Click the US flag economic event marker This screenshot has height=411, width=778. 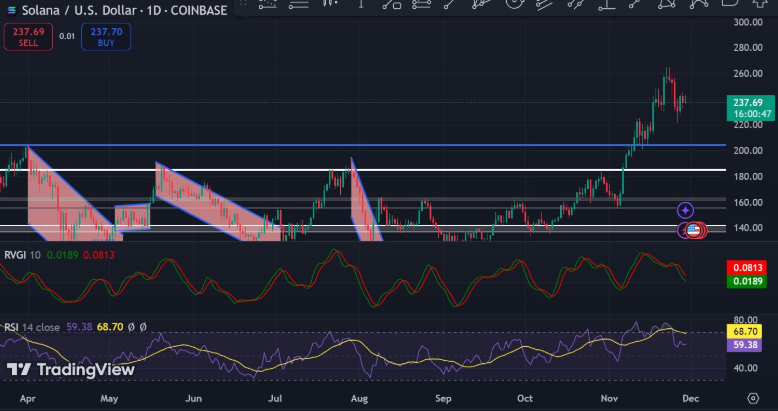tap(693, 230)
